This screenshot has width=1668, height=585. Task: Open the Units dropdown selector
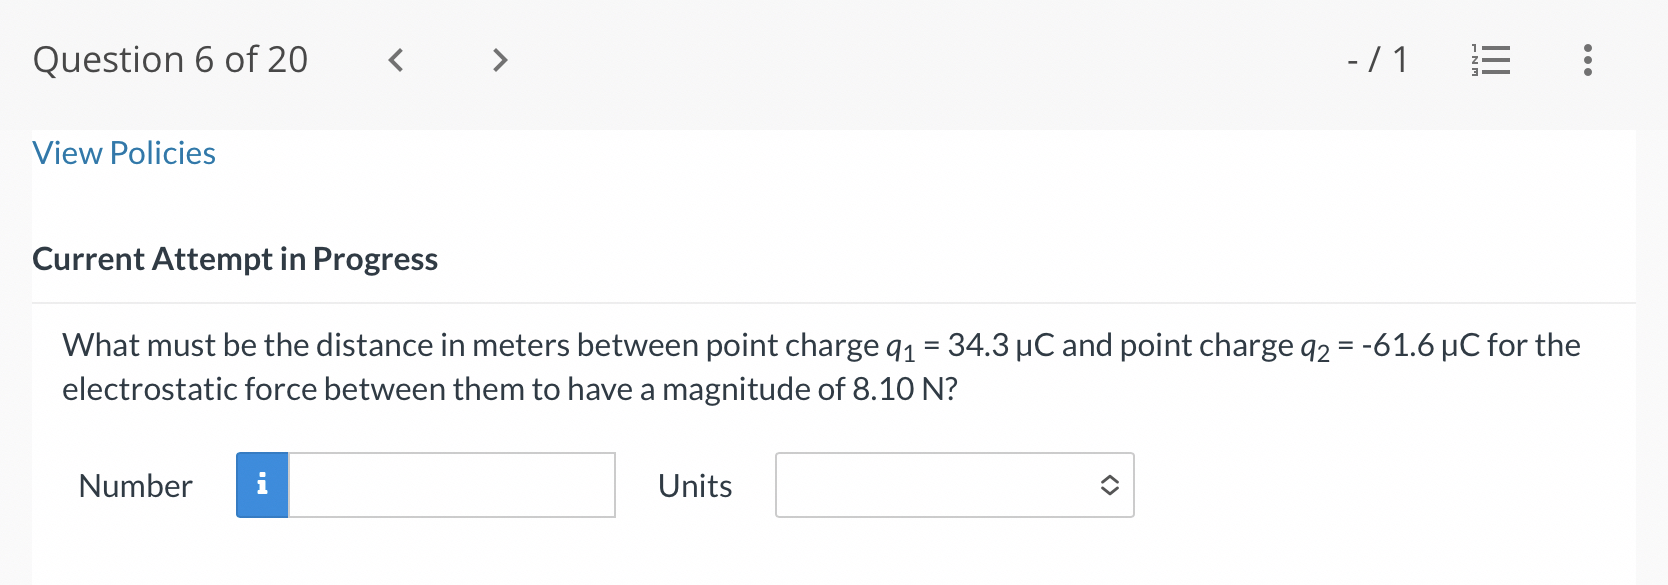(x=953, y=484)
